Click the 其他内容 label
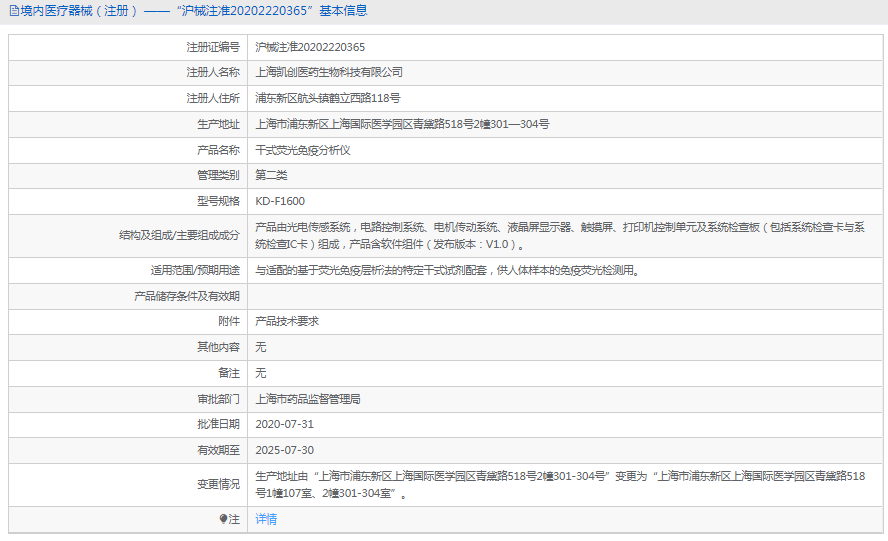888x541 pixels. 218,347
